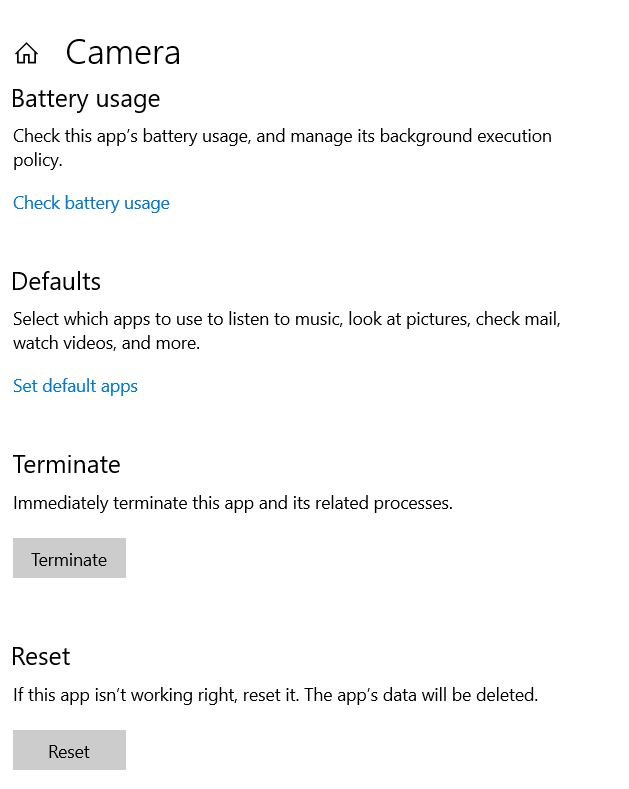629x789 pixels.
Task: Open the Check battery usage link
Action: click(91, 203)
